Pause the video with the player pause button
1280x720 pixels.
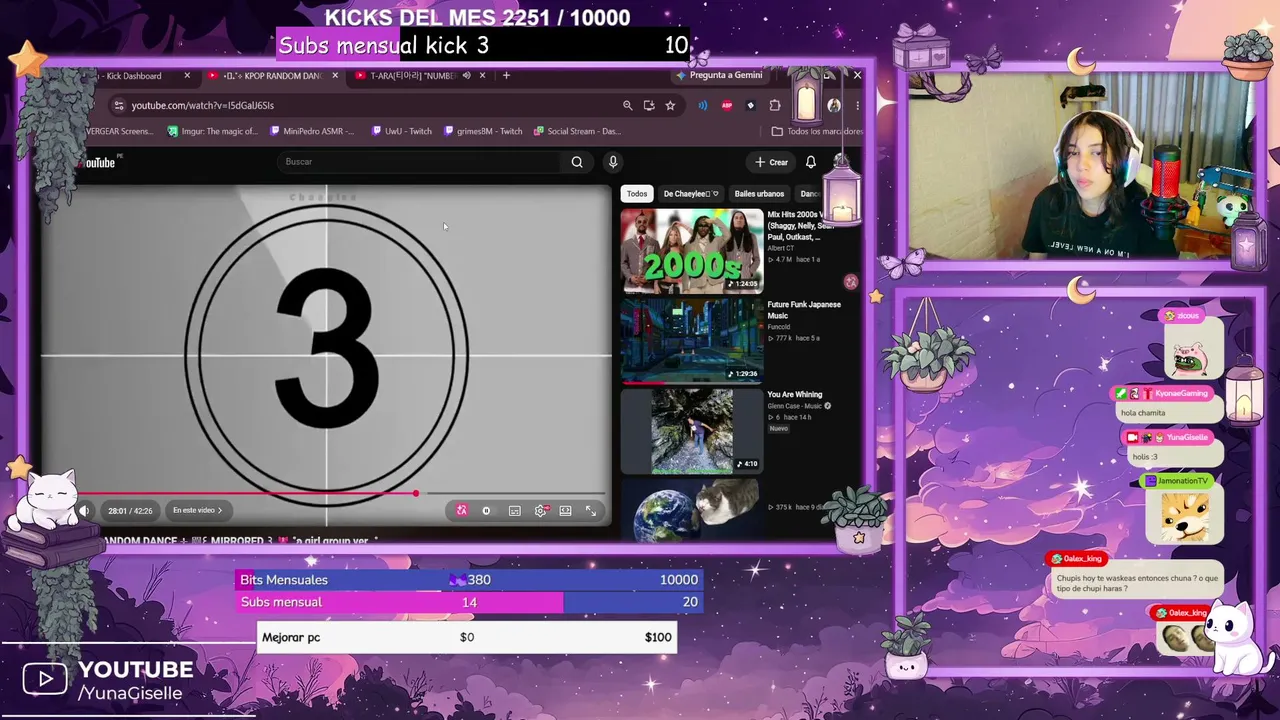coord(487,511)
